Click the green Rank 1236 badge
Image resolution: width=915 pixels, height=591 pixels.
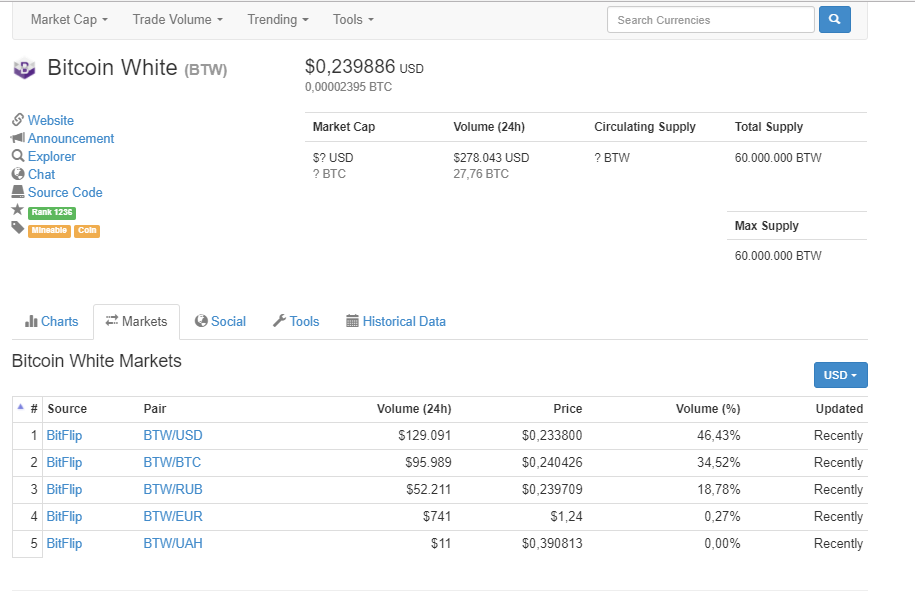(x=52, y=212)
